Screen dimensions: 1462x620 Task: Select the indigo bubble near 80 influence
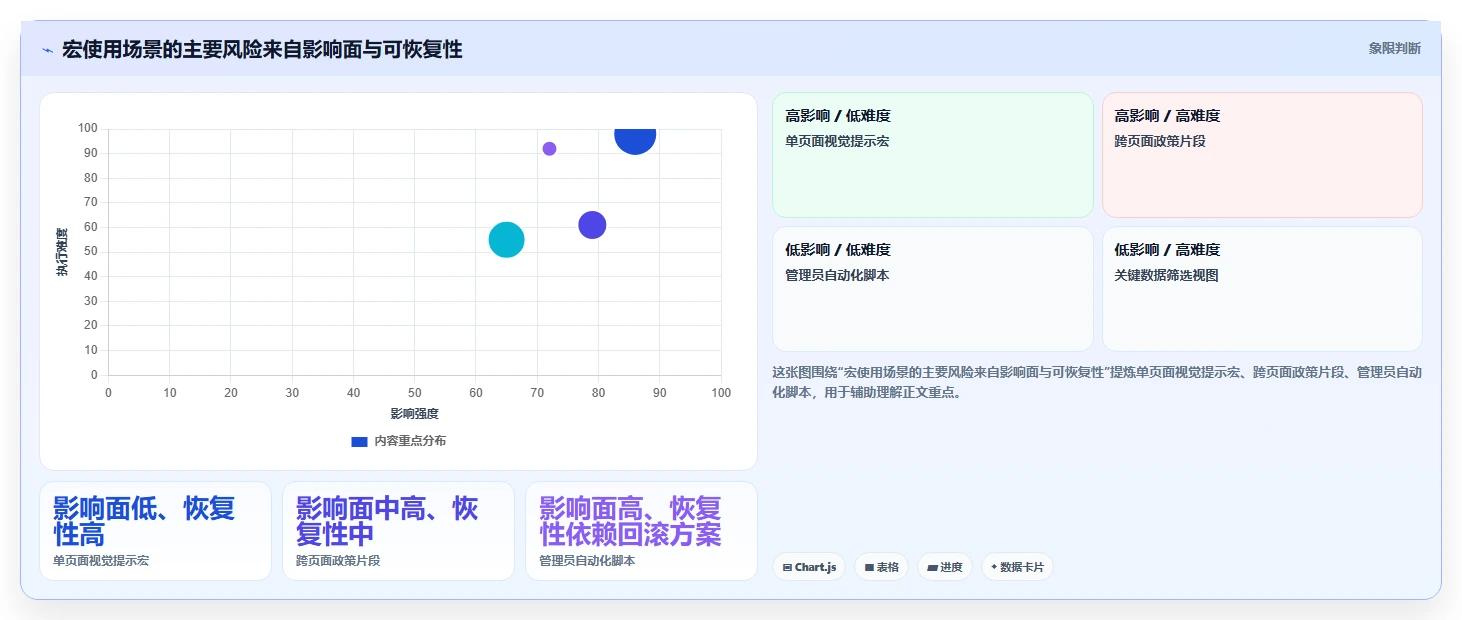[x=592, y=225]
